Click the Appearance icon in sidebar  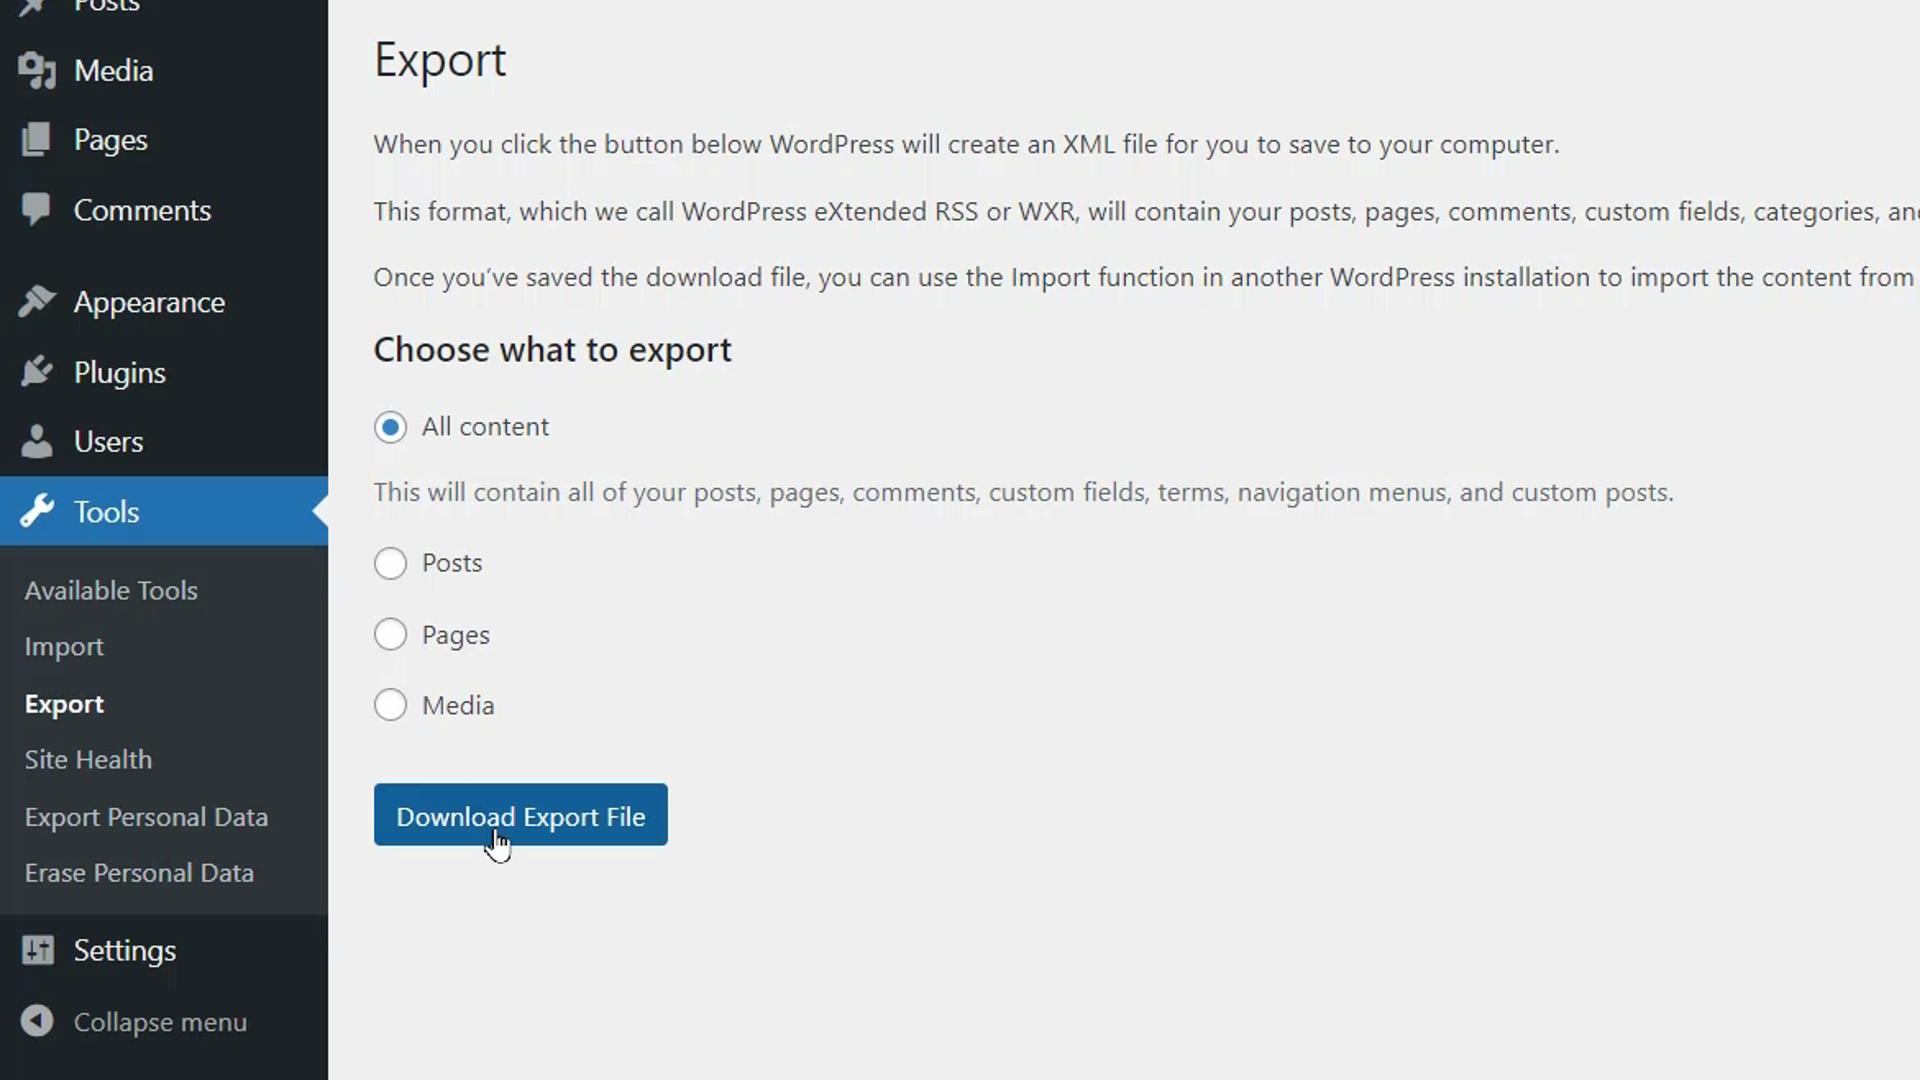(x=38, y=302)
